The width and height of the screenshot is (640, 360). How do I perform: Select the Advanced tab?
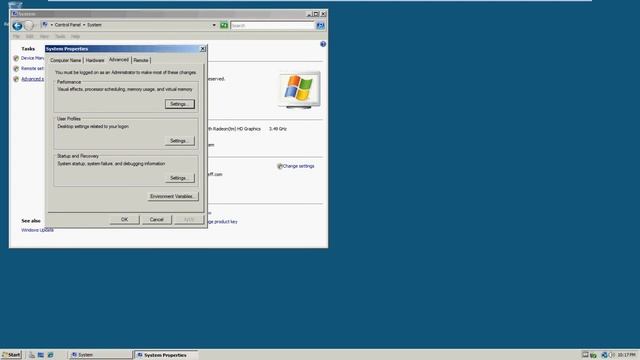[x=119, y=60]
